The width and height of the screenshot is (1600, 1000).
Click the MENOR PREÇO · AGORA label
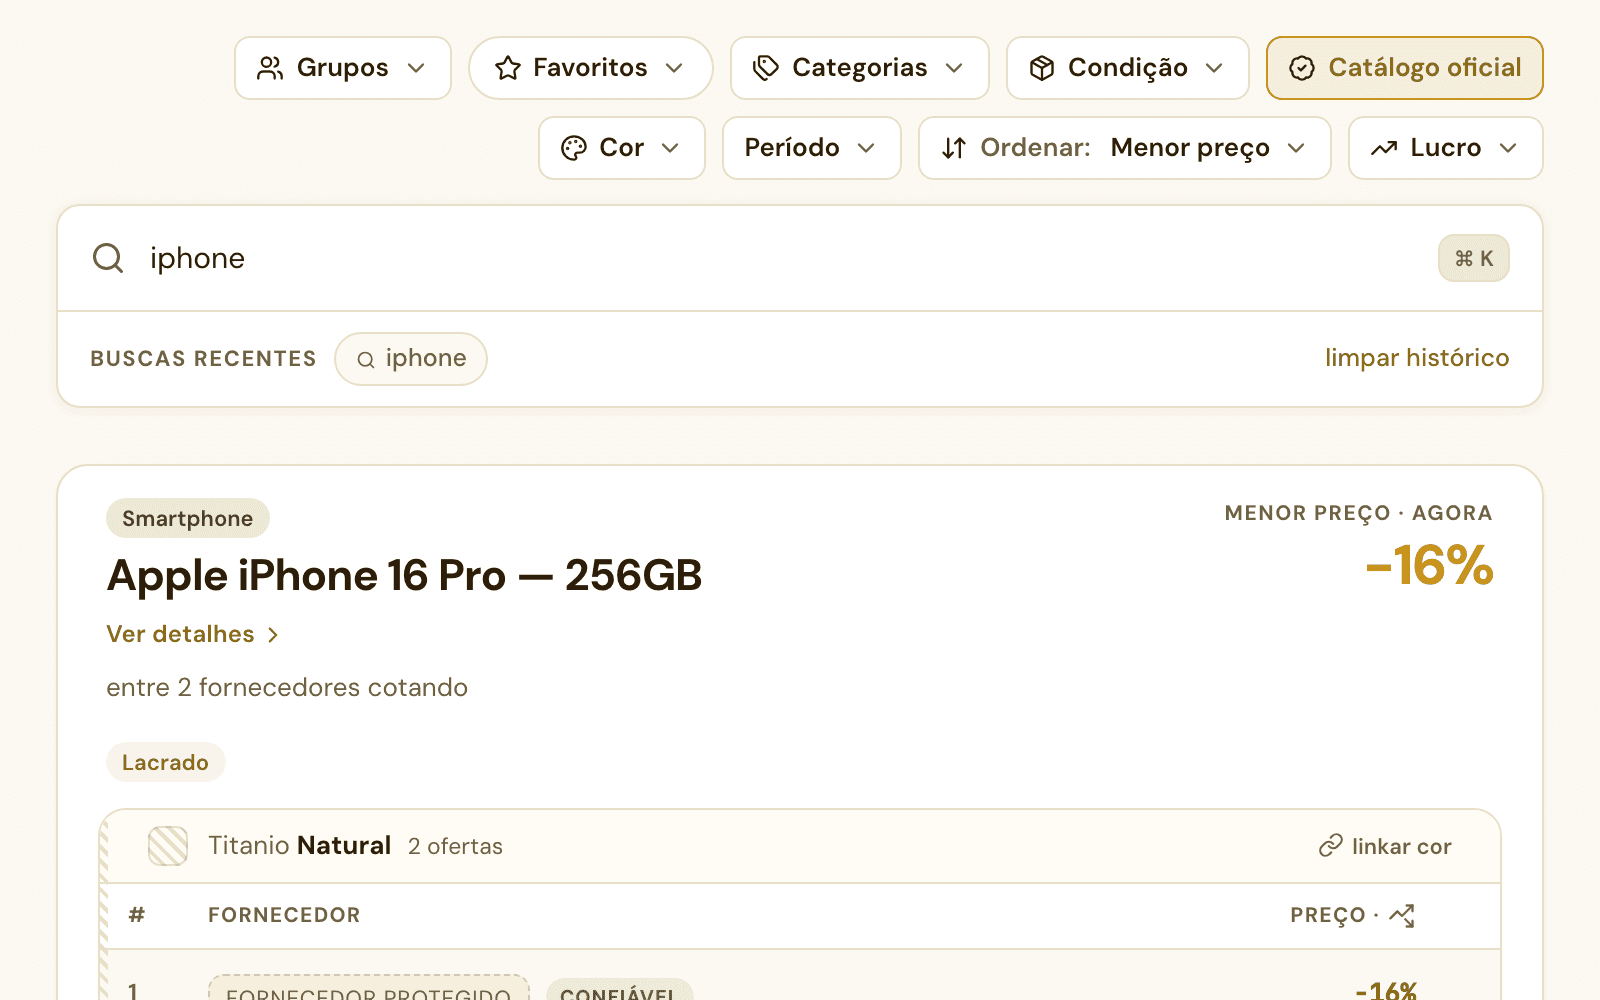[x=1358, y=513]
